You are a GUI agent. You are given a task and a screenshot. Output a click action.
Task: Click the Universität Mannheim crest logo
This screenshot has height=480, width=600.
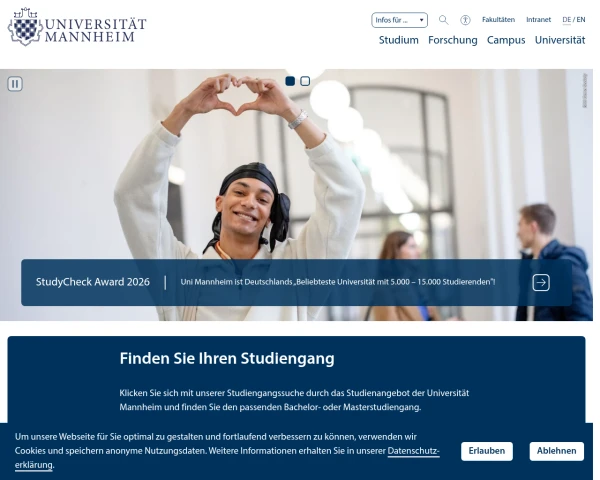[x=25, y=27]
